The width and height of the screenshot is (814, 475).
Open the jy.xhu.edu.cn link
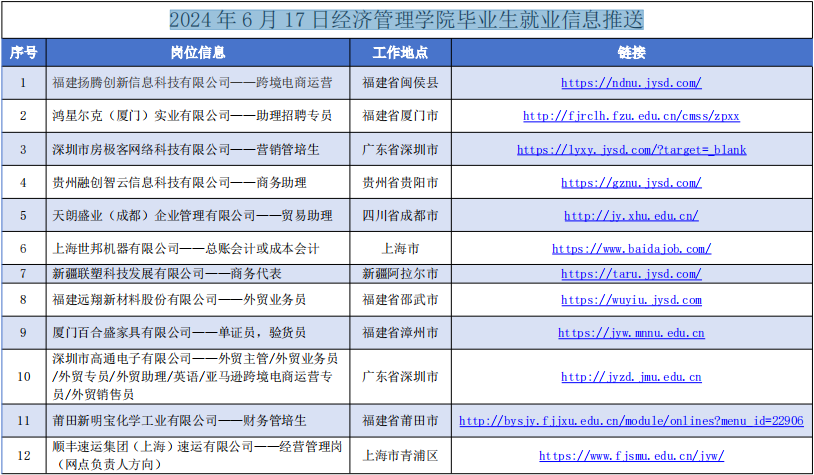[x=631, y=216]
